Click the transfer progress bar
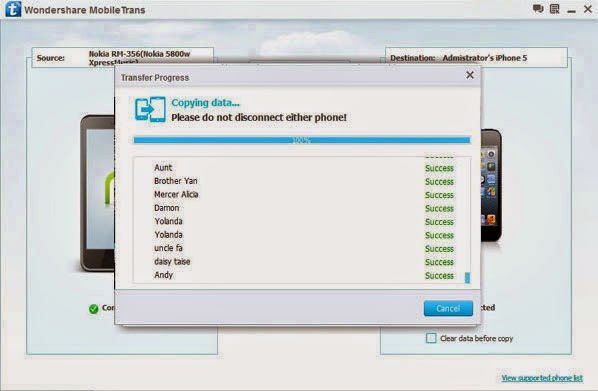 (302, 140)
